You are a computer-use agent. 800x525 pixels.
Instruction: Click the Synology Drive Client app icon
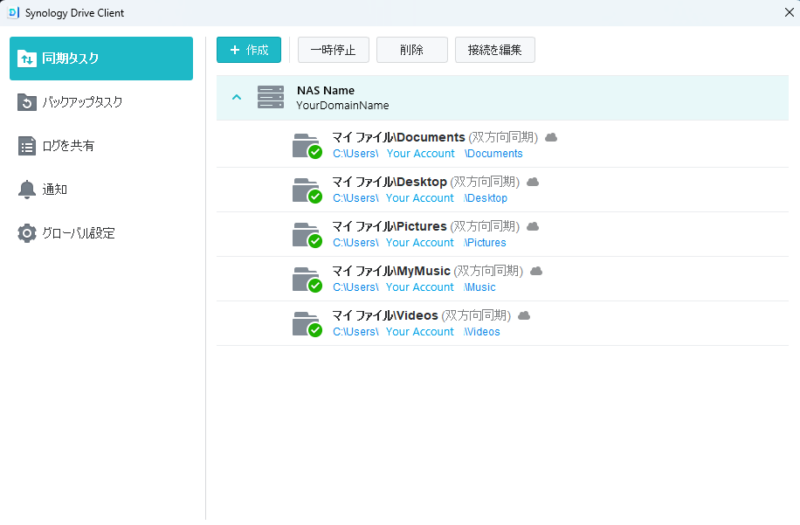(x=14, y=13)
